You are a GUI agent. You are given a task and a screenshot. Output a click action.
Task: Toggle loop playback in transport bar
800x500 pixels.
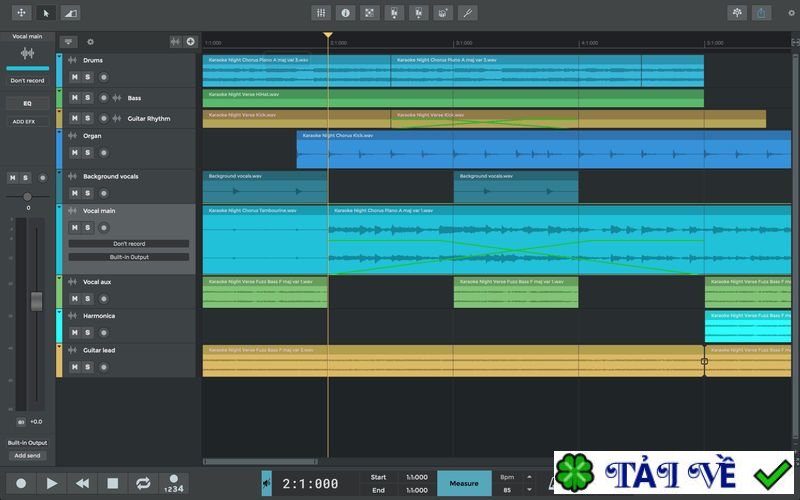(x=143, y=483)
